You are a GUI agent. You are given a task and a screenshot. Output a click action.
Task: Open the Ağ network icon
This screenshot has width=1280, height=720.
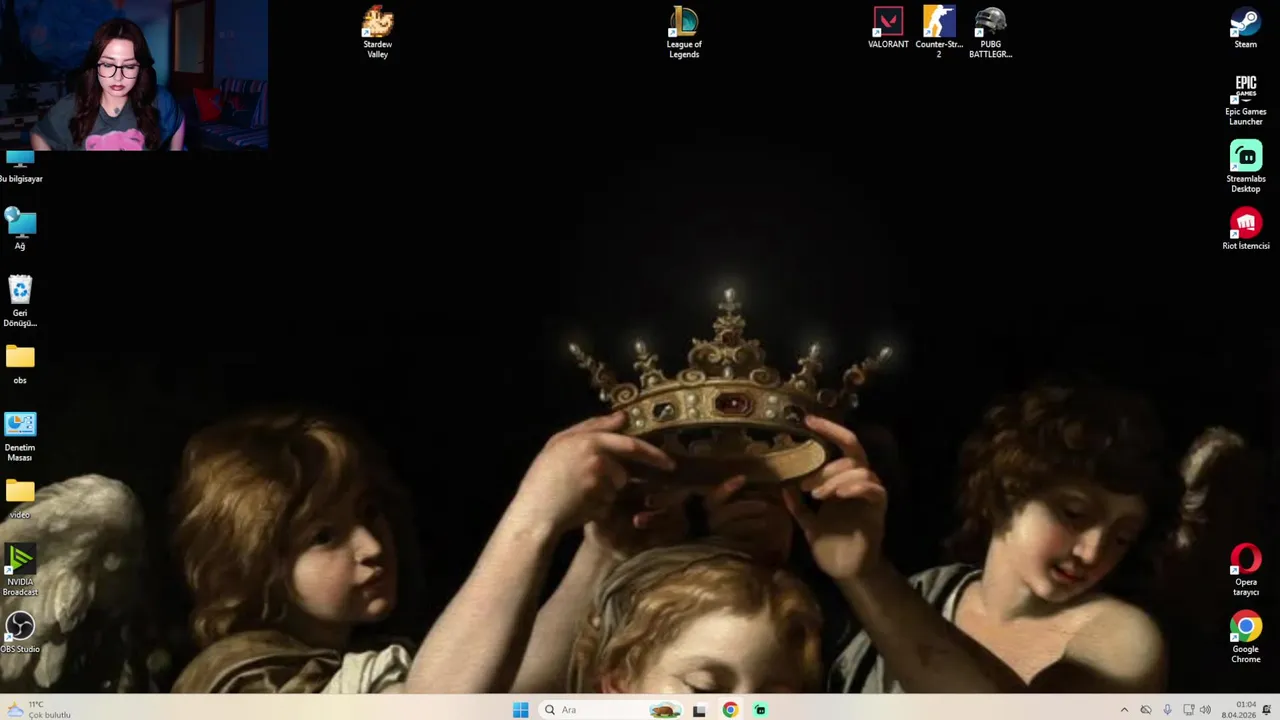coord(20,229)
